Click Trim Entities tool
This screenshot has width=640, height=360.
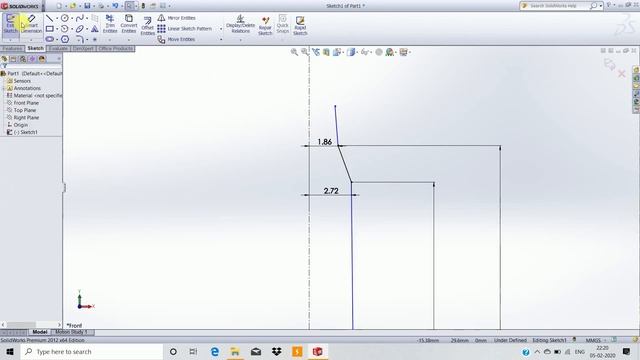(x=110, y=24)
